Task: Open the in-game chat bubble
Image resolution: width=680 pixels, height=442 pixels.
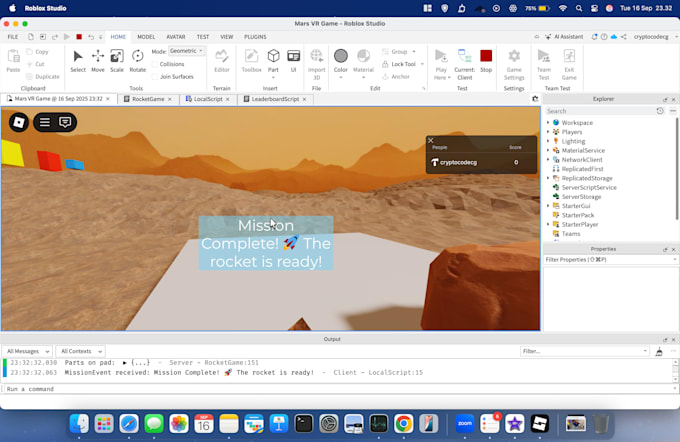Action: coord(65,122)
